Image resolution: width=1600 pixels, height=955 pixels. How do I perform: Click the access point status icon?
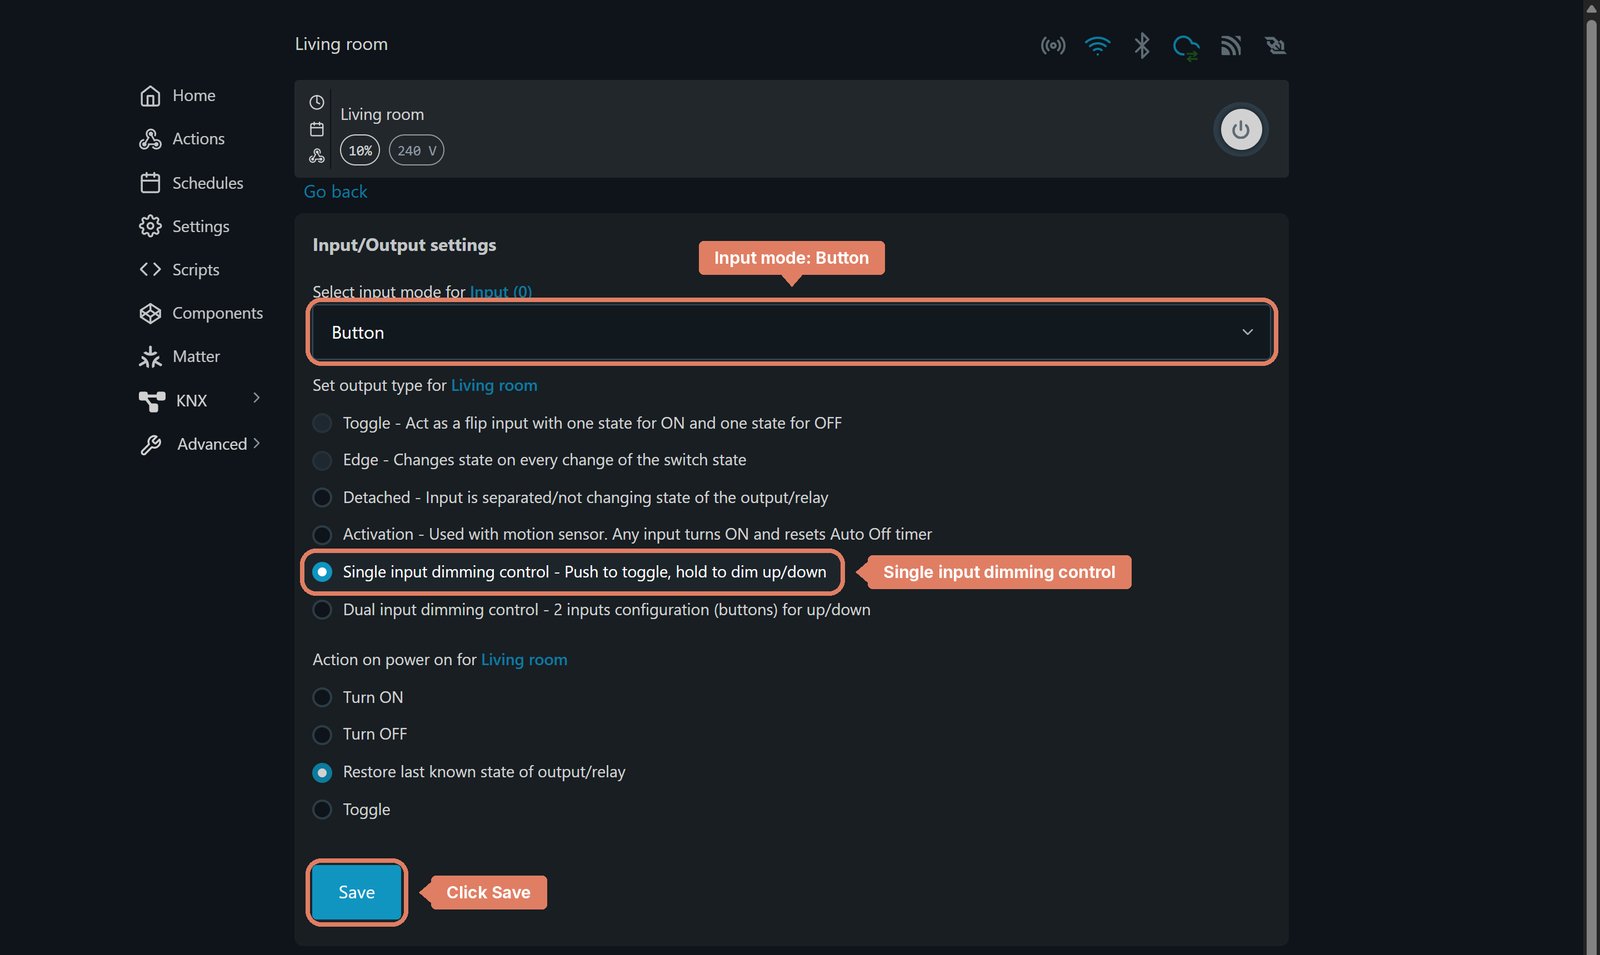click(x=1053, y=45)
